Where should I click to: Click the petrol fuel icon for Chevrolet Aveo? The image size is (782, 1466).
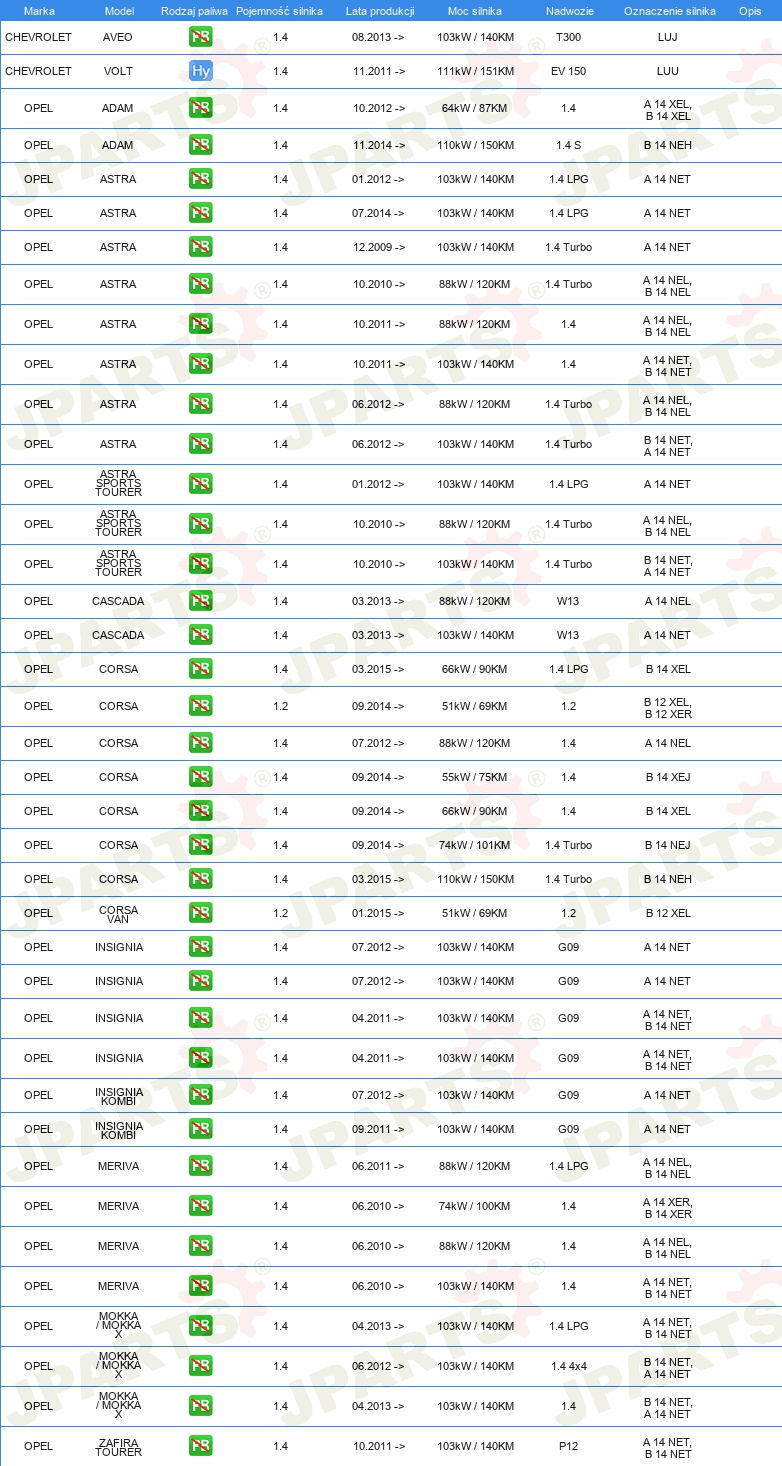pyautogui.click(x=201, y=37)
